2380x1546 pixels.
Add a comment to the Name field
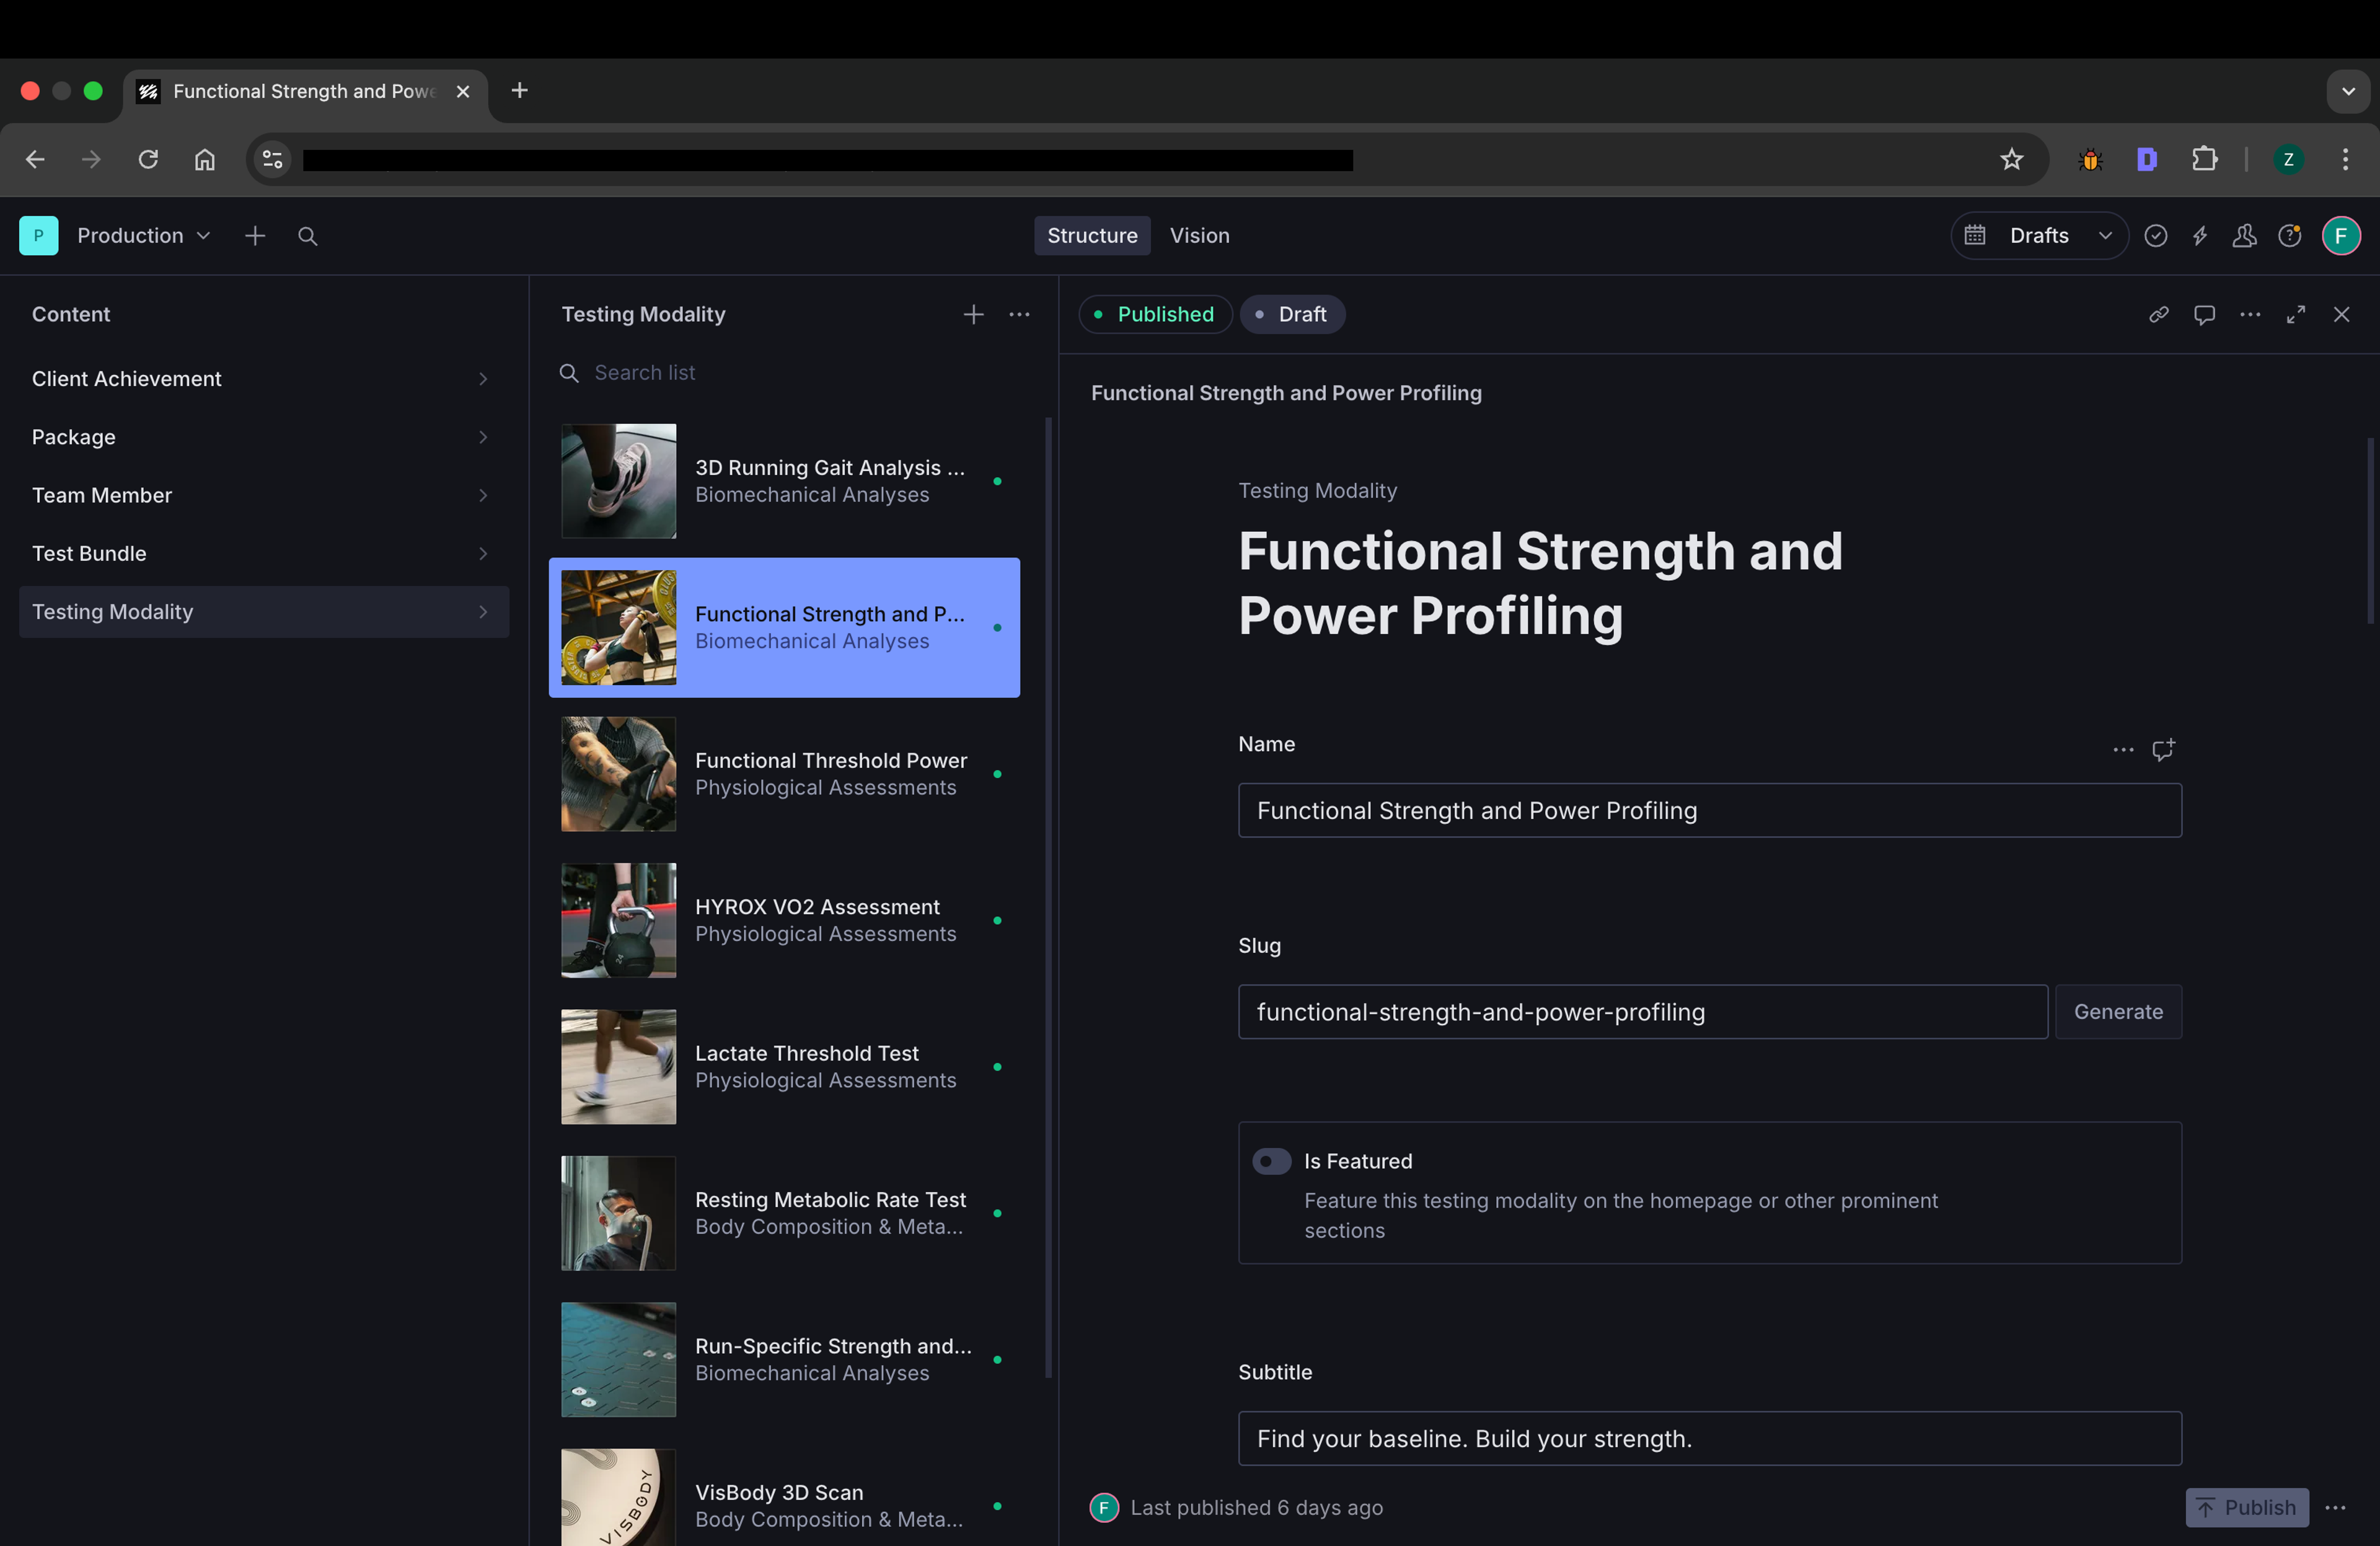[2163, 749]
